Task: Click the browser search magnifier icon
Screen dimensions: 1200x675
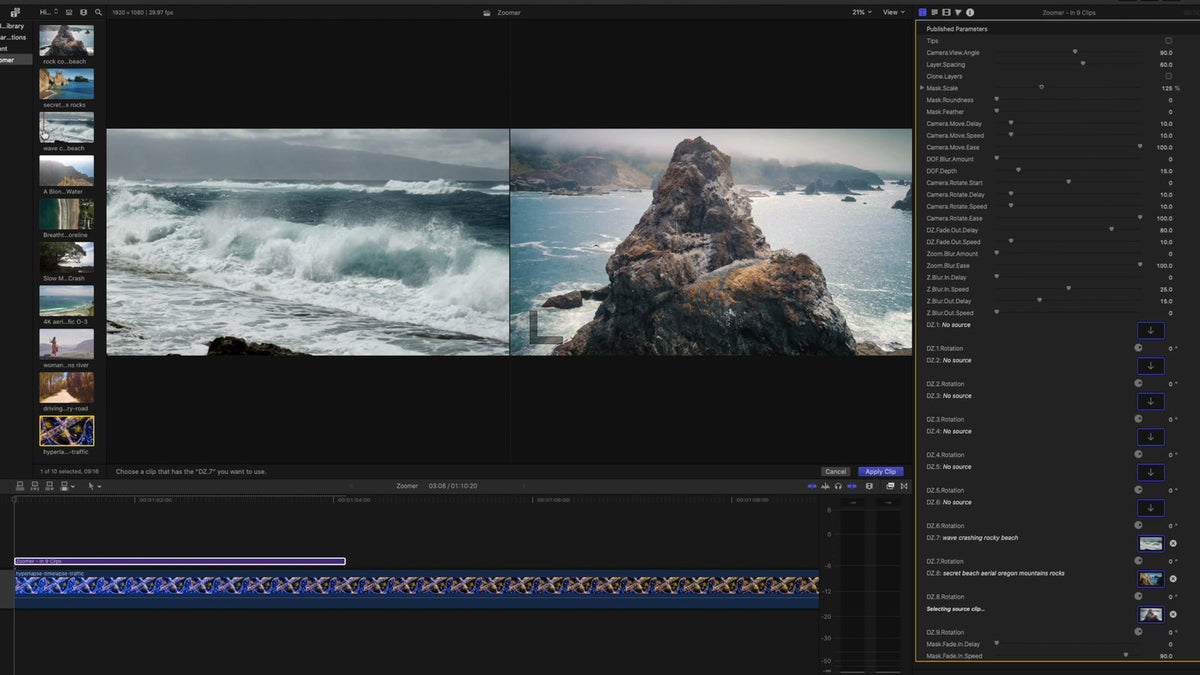Action: [98, 12]
